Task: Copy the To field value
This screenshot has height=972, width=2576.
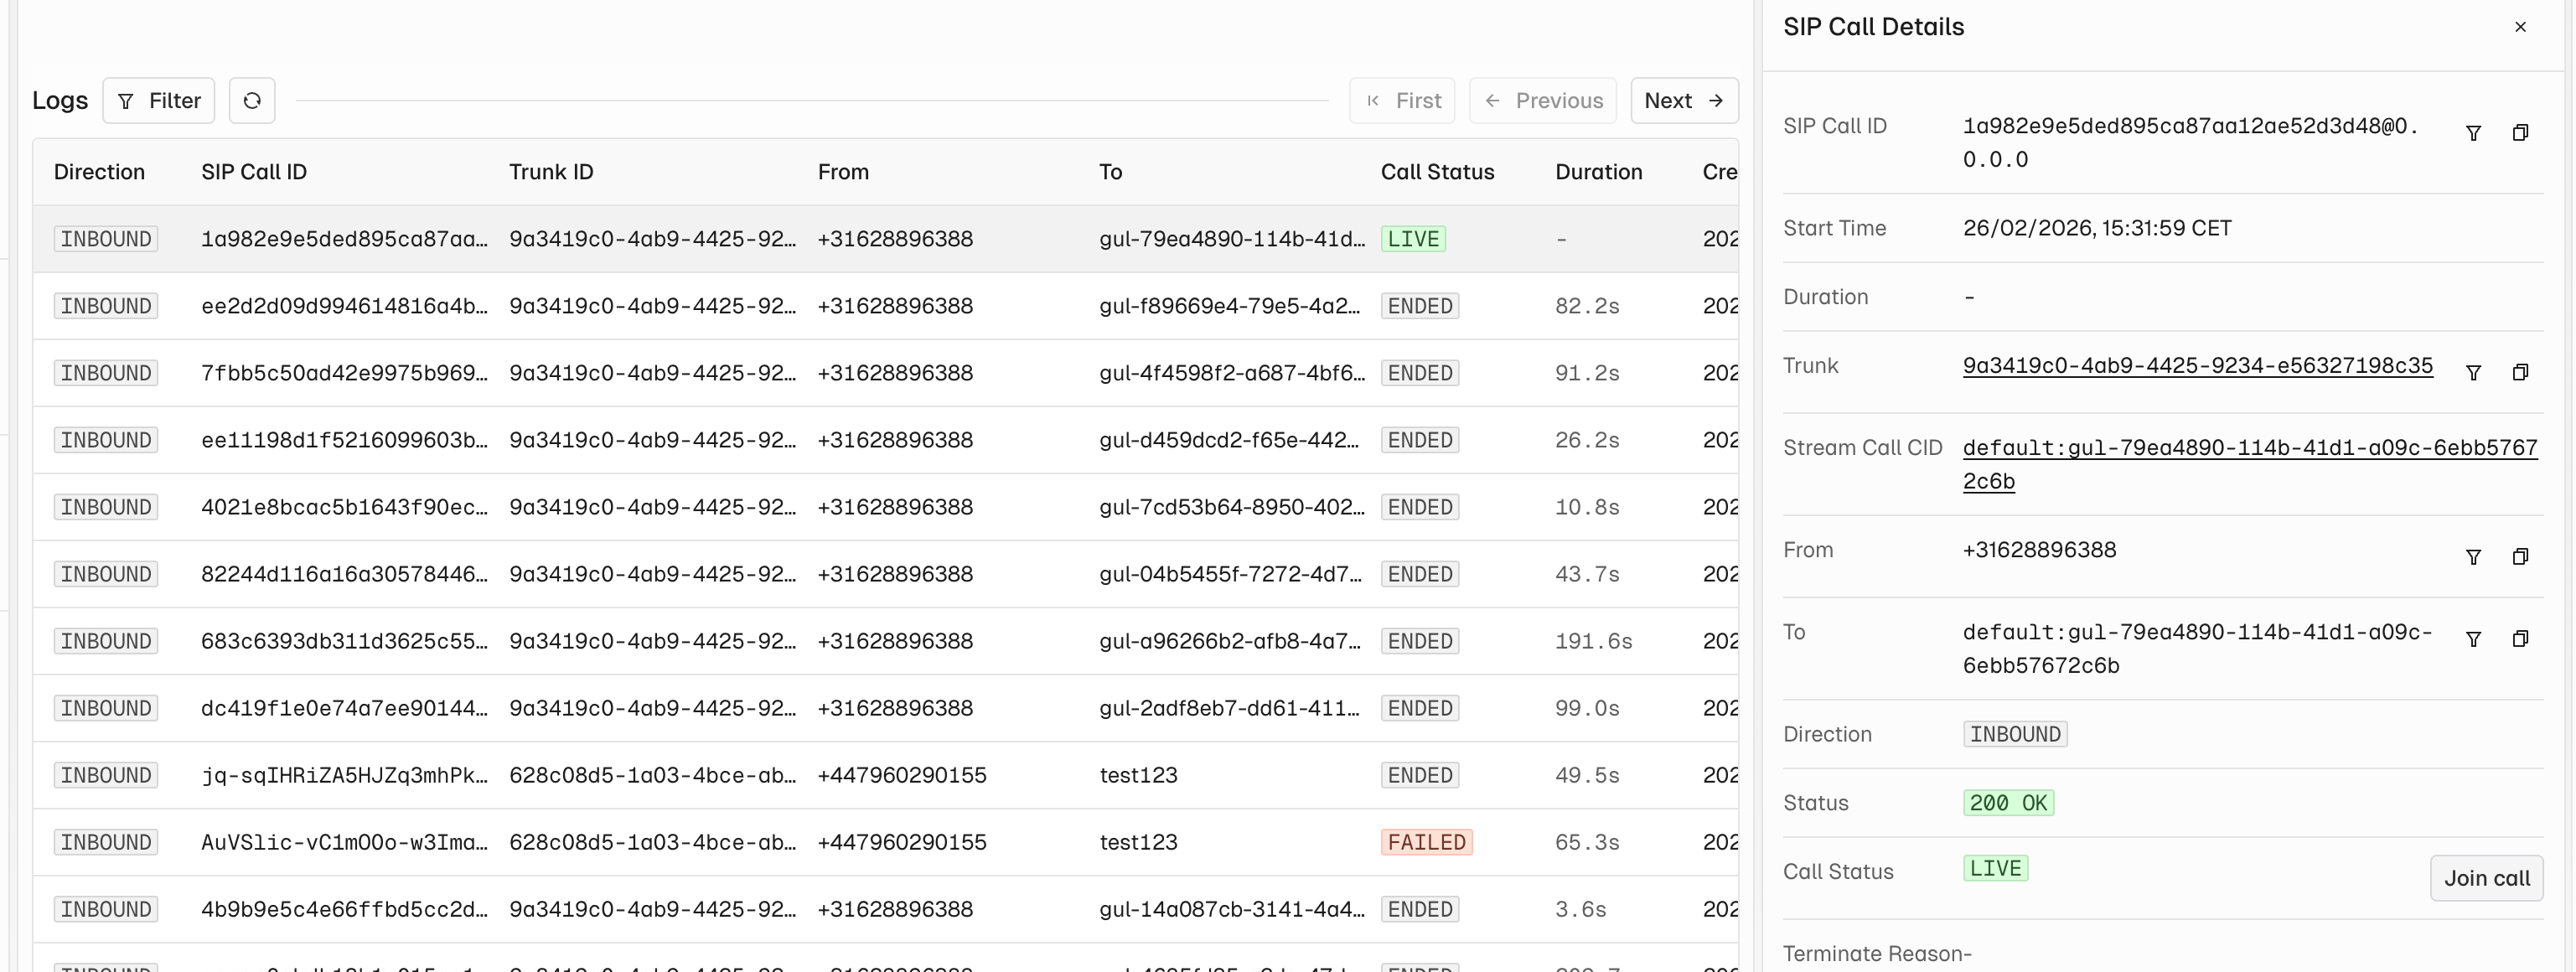Action: (2521, 638)
